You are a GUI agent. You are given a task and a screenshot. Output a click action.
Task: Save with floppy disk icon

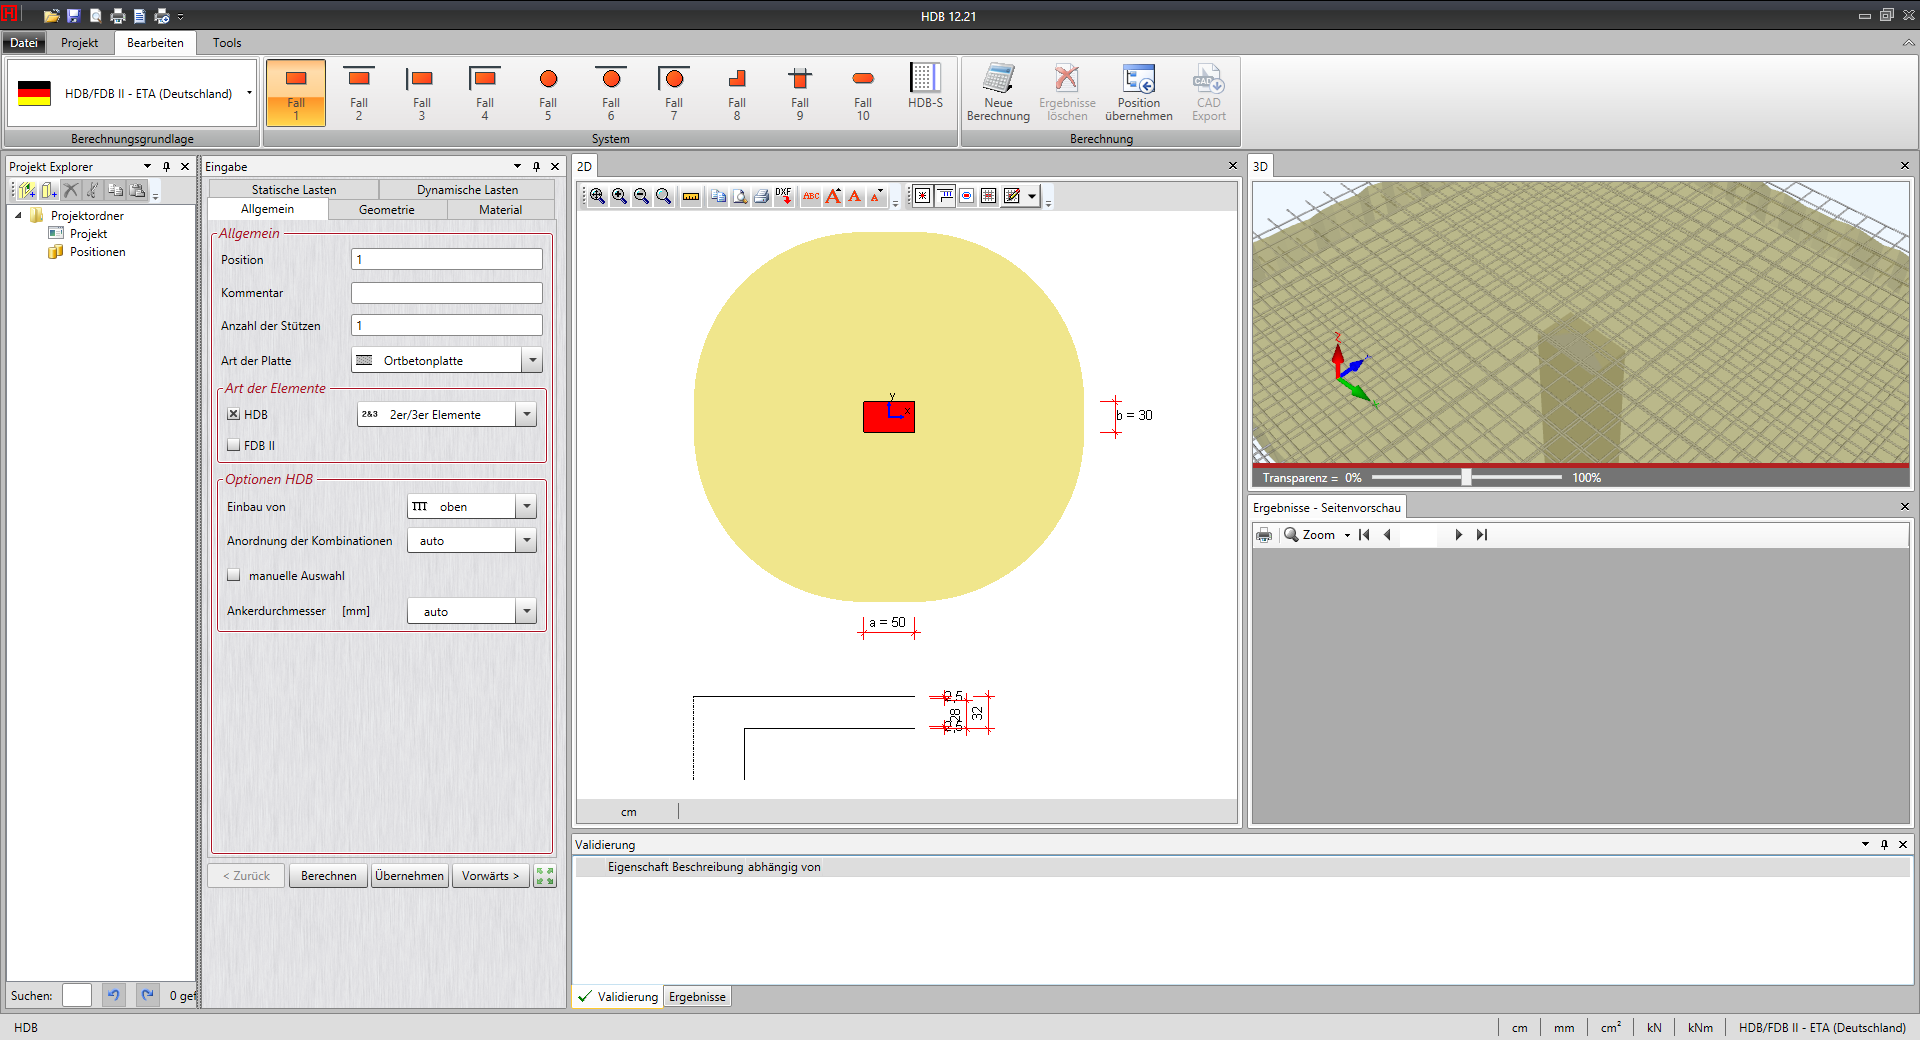pyautogui.click(x=73, y=16)
